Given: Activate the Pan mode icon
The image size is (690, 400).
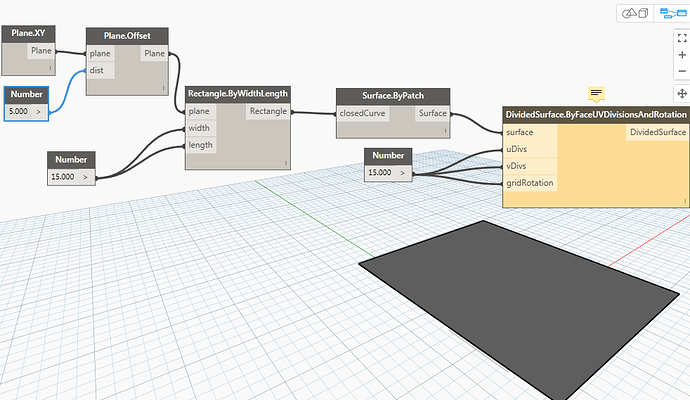Looking at the screenshot, I should point(680,93).
